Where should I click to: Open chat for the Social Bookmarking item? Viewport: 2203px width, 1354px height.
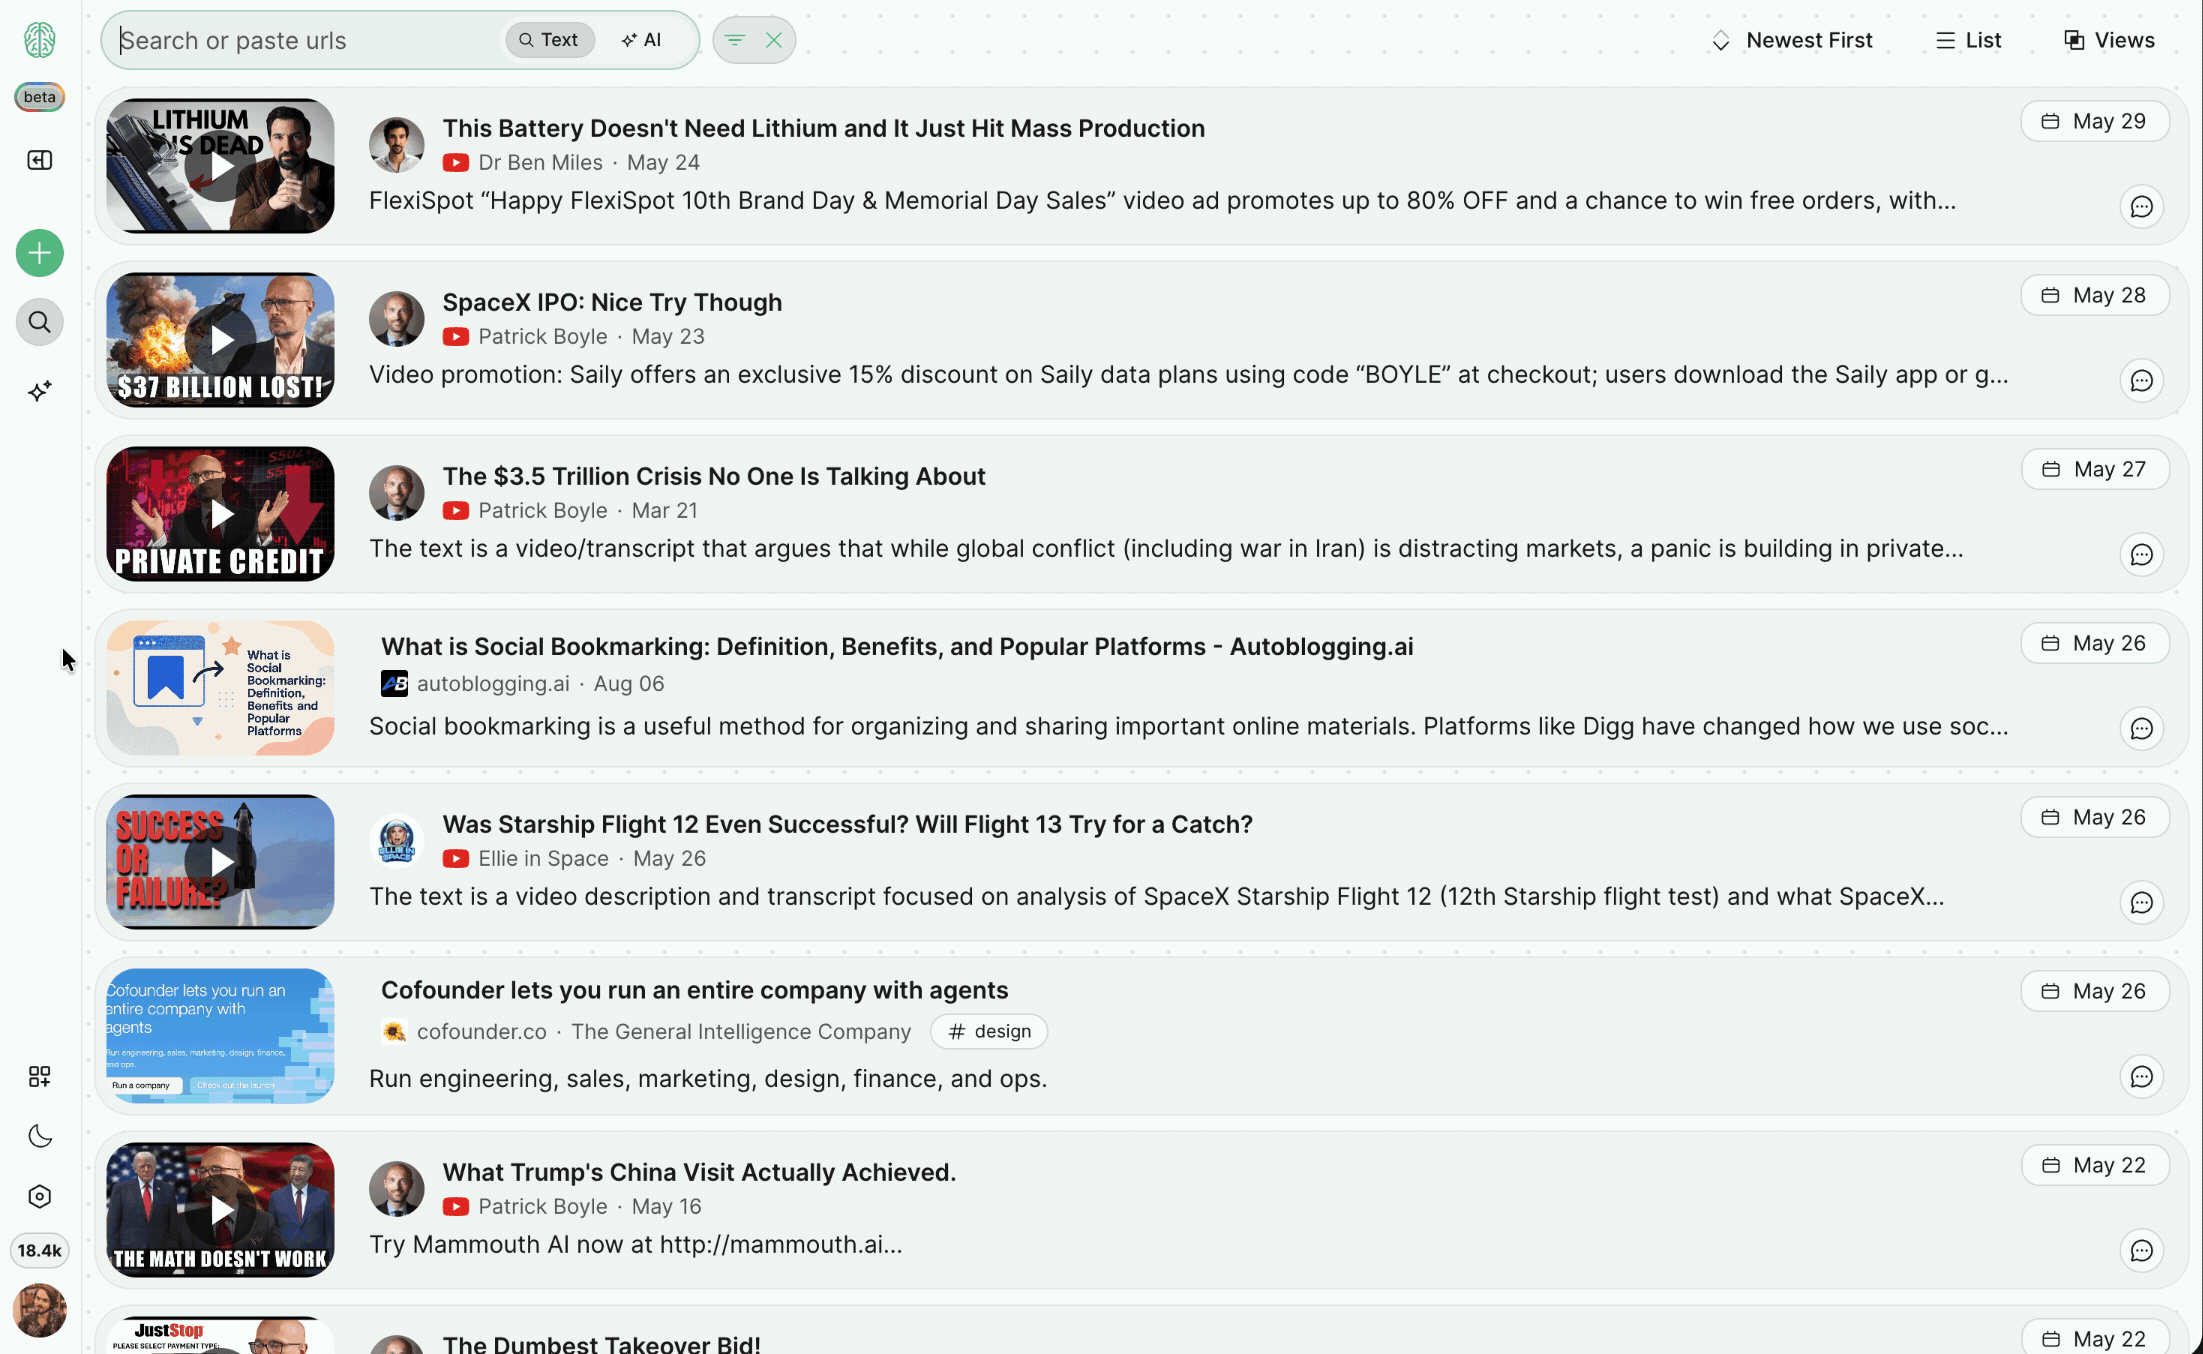click(x=2142, y=729)
